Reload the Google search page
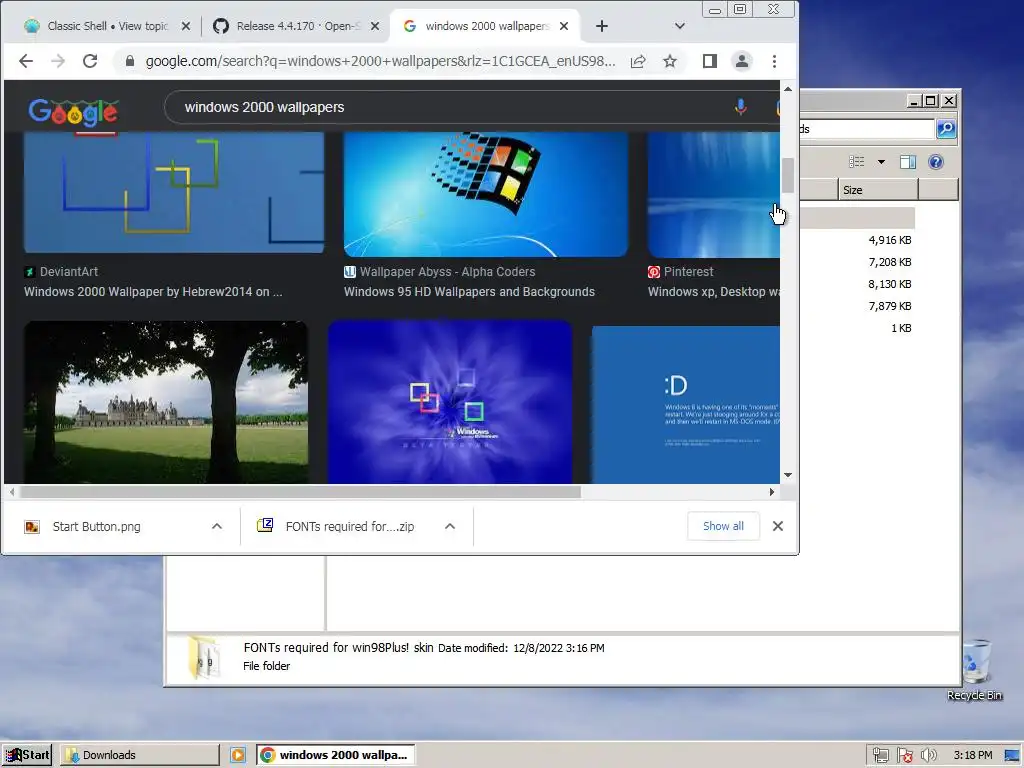The image size is (1024, 768). [90, 61]
